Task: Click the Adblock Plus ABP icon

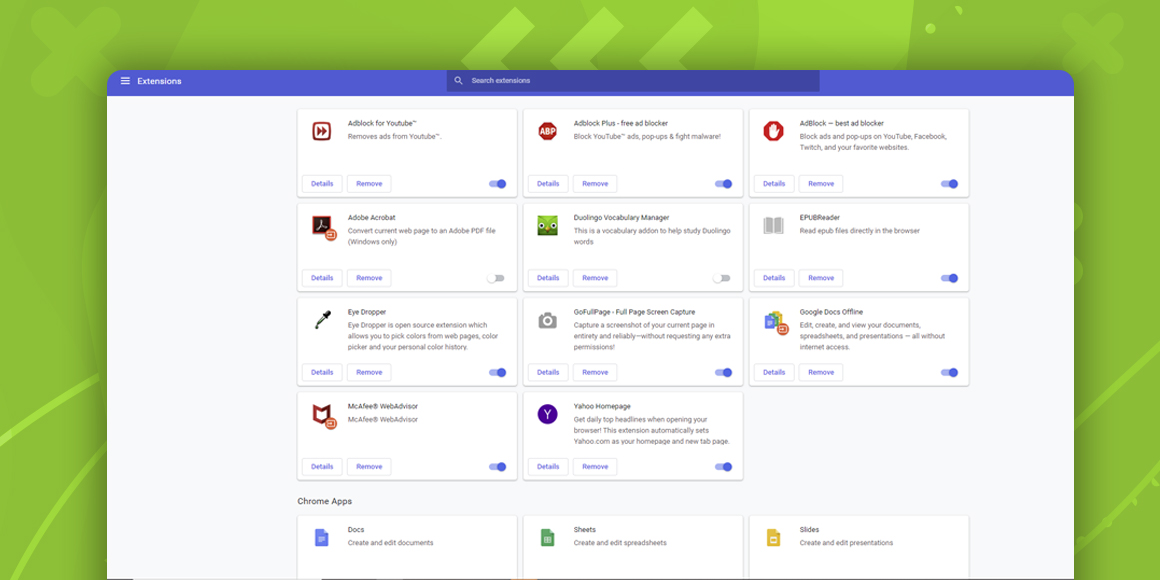Action: [547, 131]
